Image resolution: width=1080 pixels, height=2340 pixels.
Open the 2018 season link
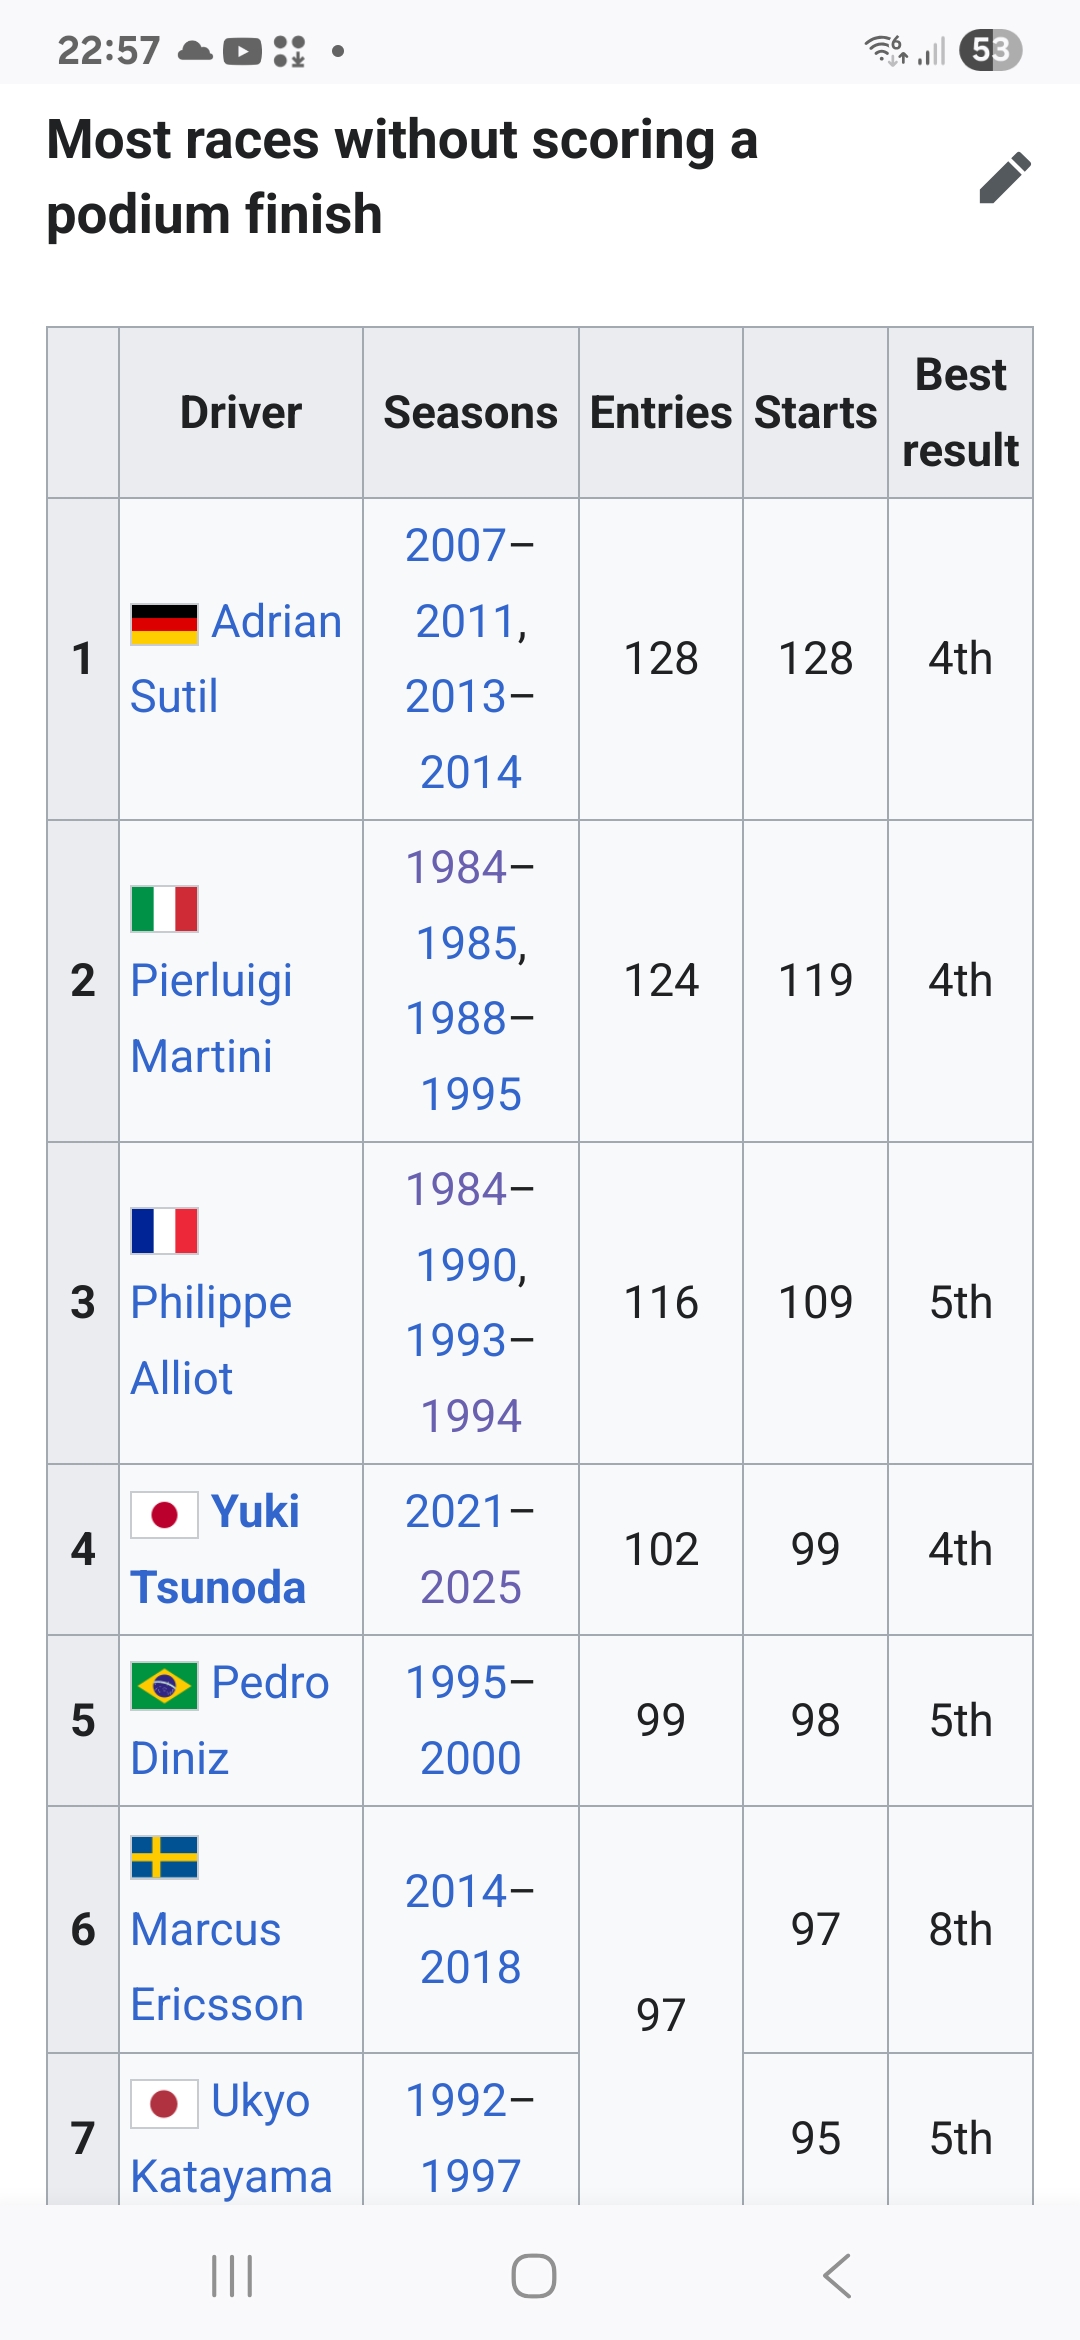pyautogui.click(x=471, y=1968)
